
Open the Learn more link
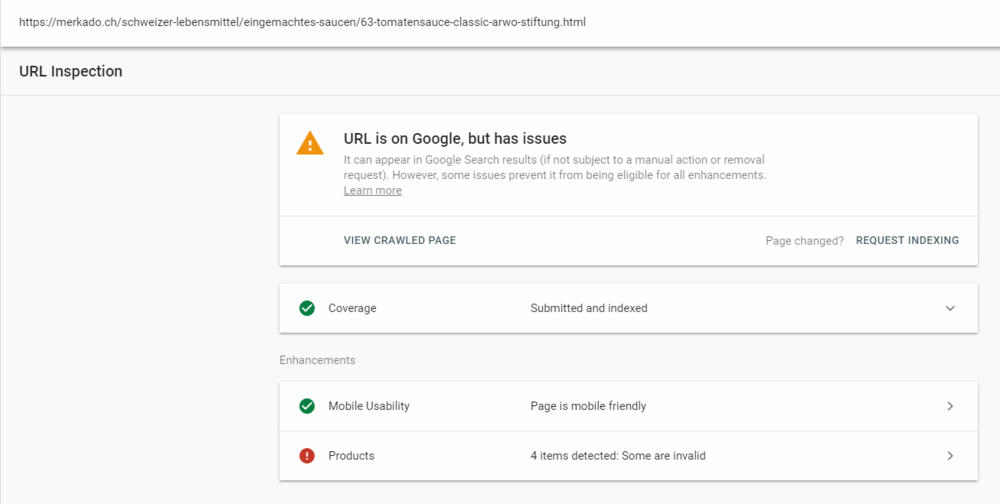point(372,191)
